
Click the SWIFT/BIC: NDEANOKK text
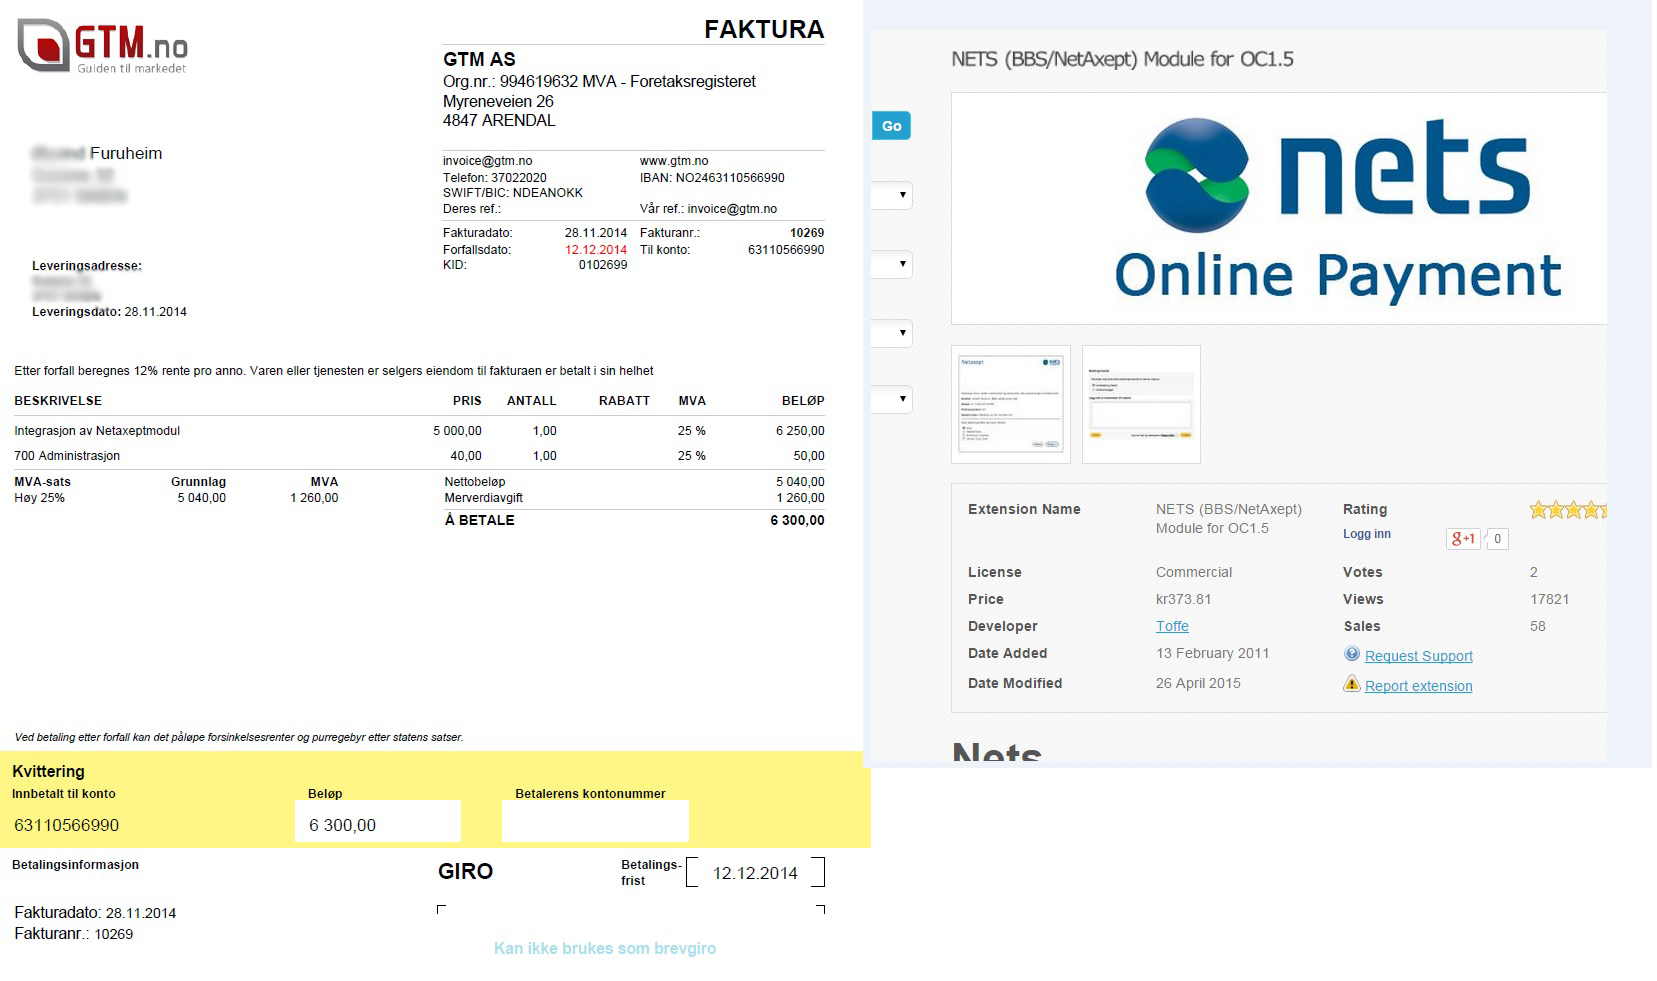coord(513,193)
